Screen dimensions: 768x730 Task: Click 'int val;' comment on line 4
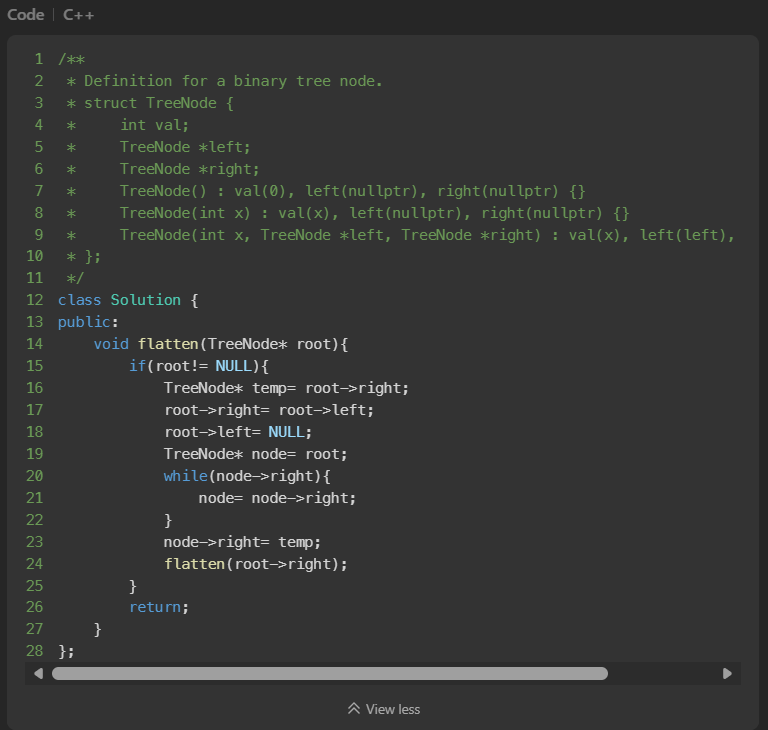click(x=154, y=125)
